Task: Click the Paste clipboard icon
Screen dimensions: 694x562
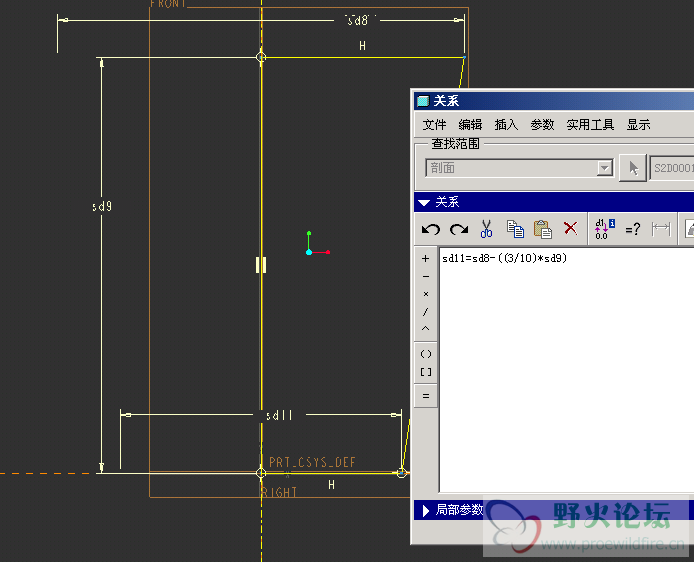Action: pyautogui.click(x=543, y=229)
